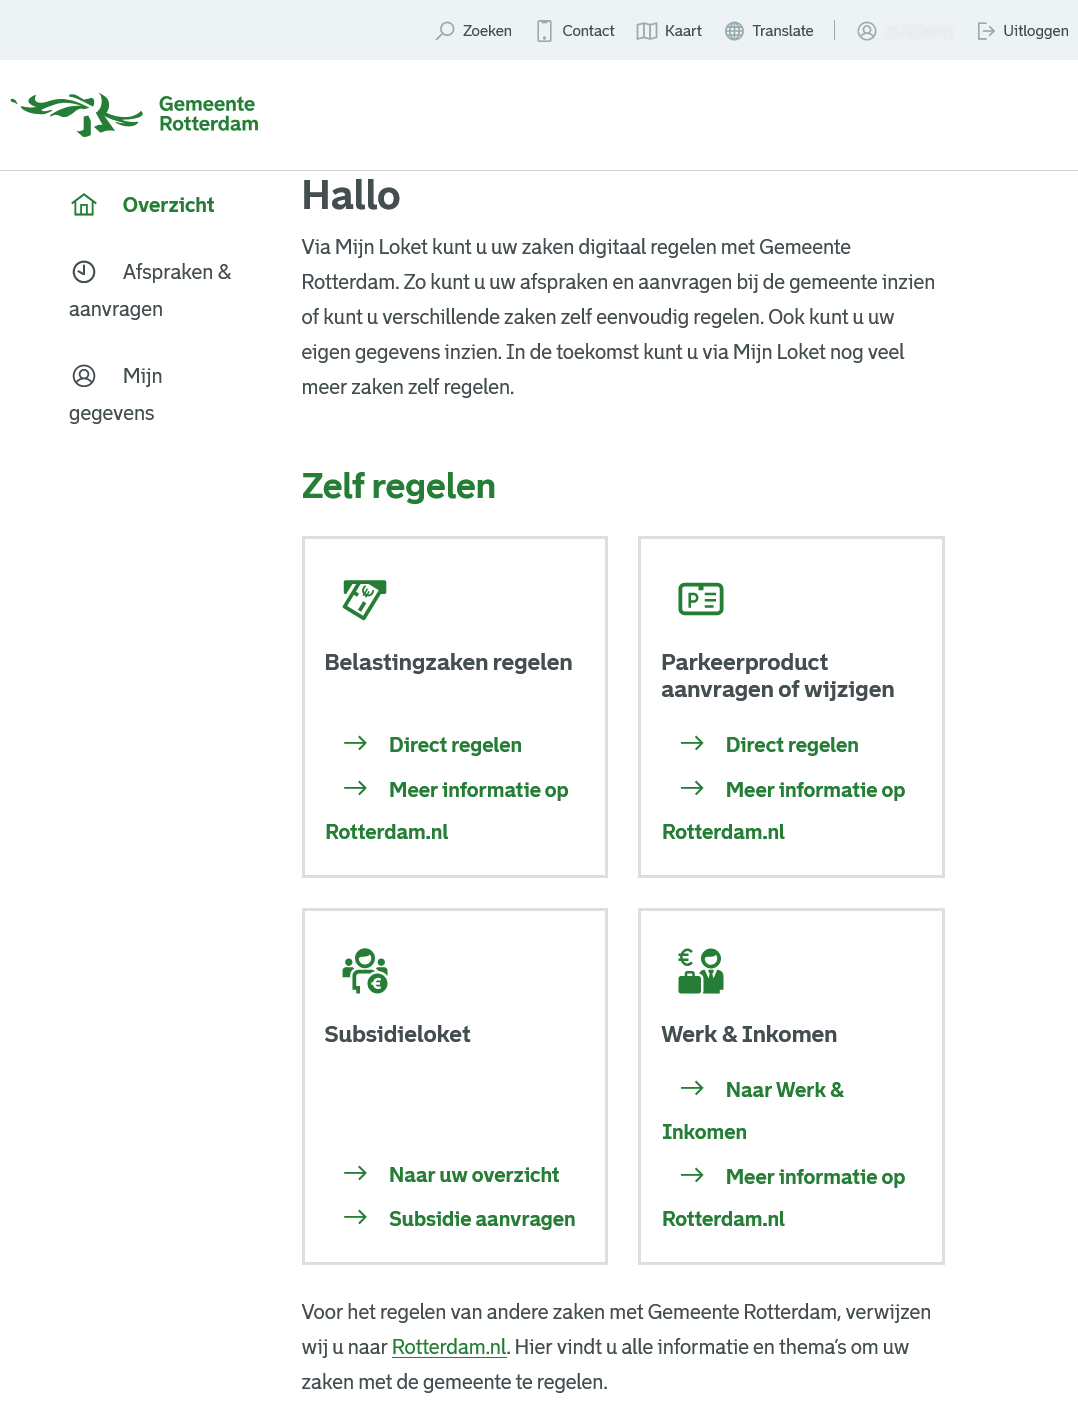Open the Mijn gegevens section
Screen dimensions: 1078x1427
[143, 375]
